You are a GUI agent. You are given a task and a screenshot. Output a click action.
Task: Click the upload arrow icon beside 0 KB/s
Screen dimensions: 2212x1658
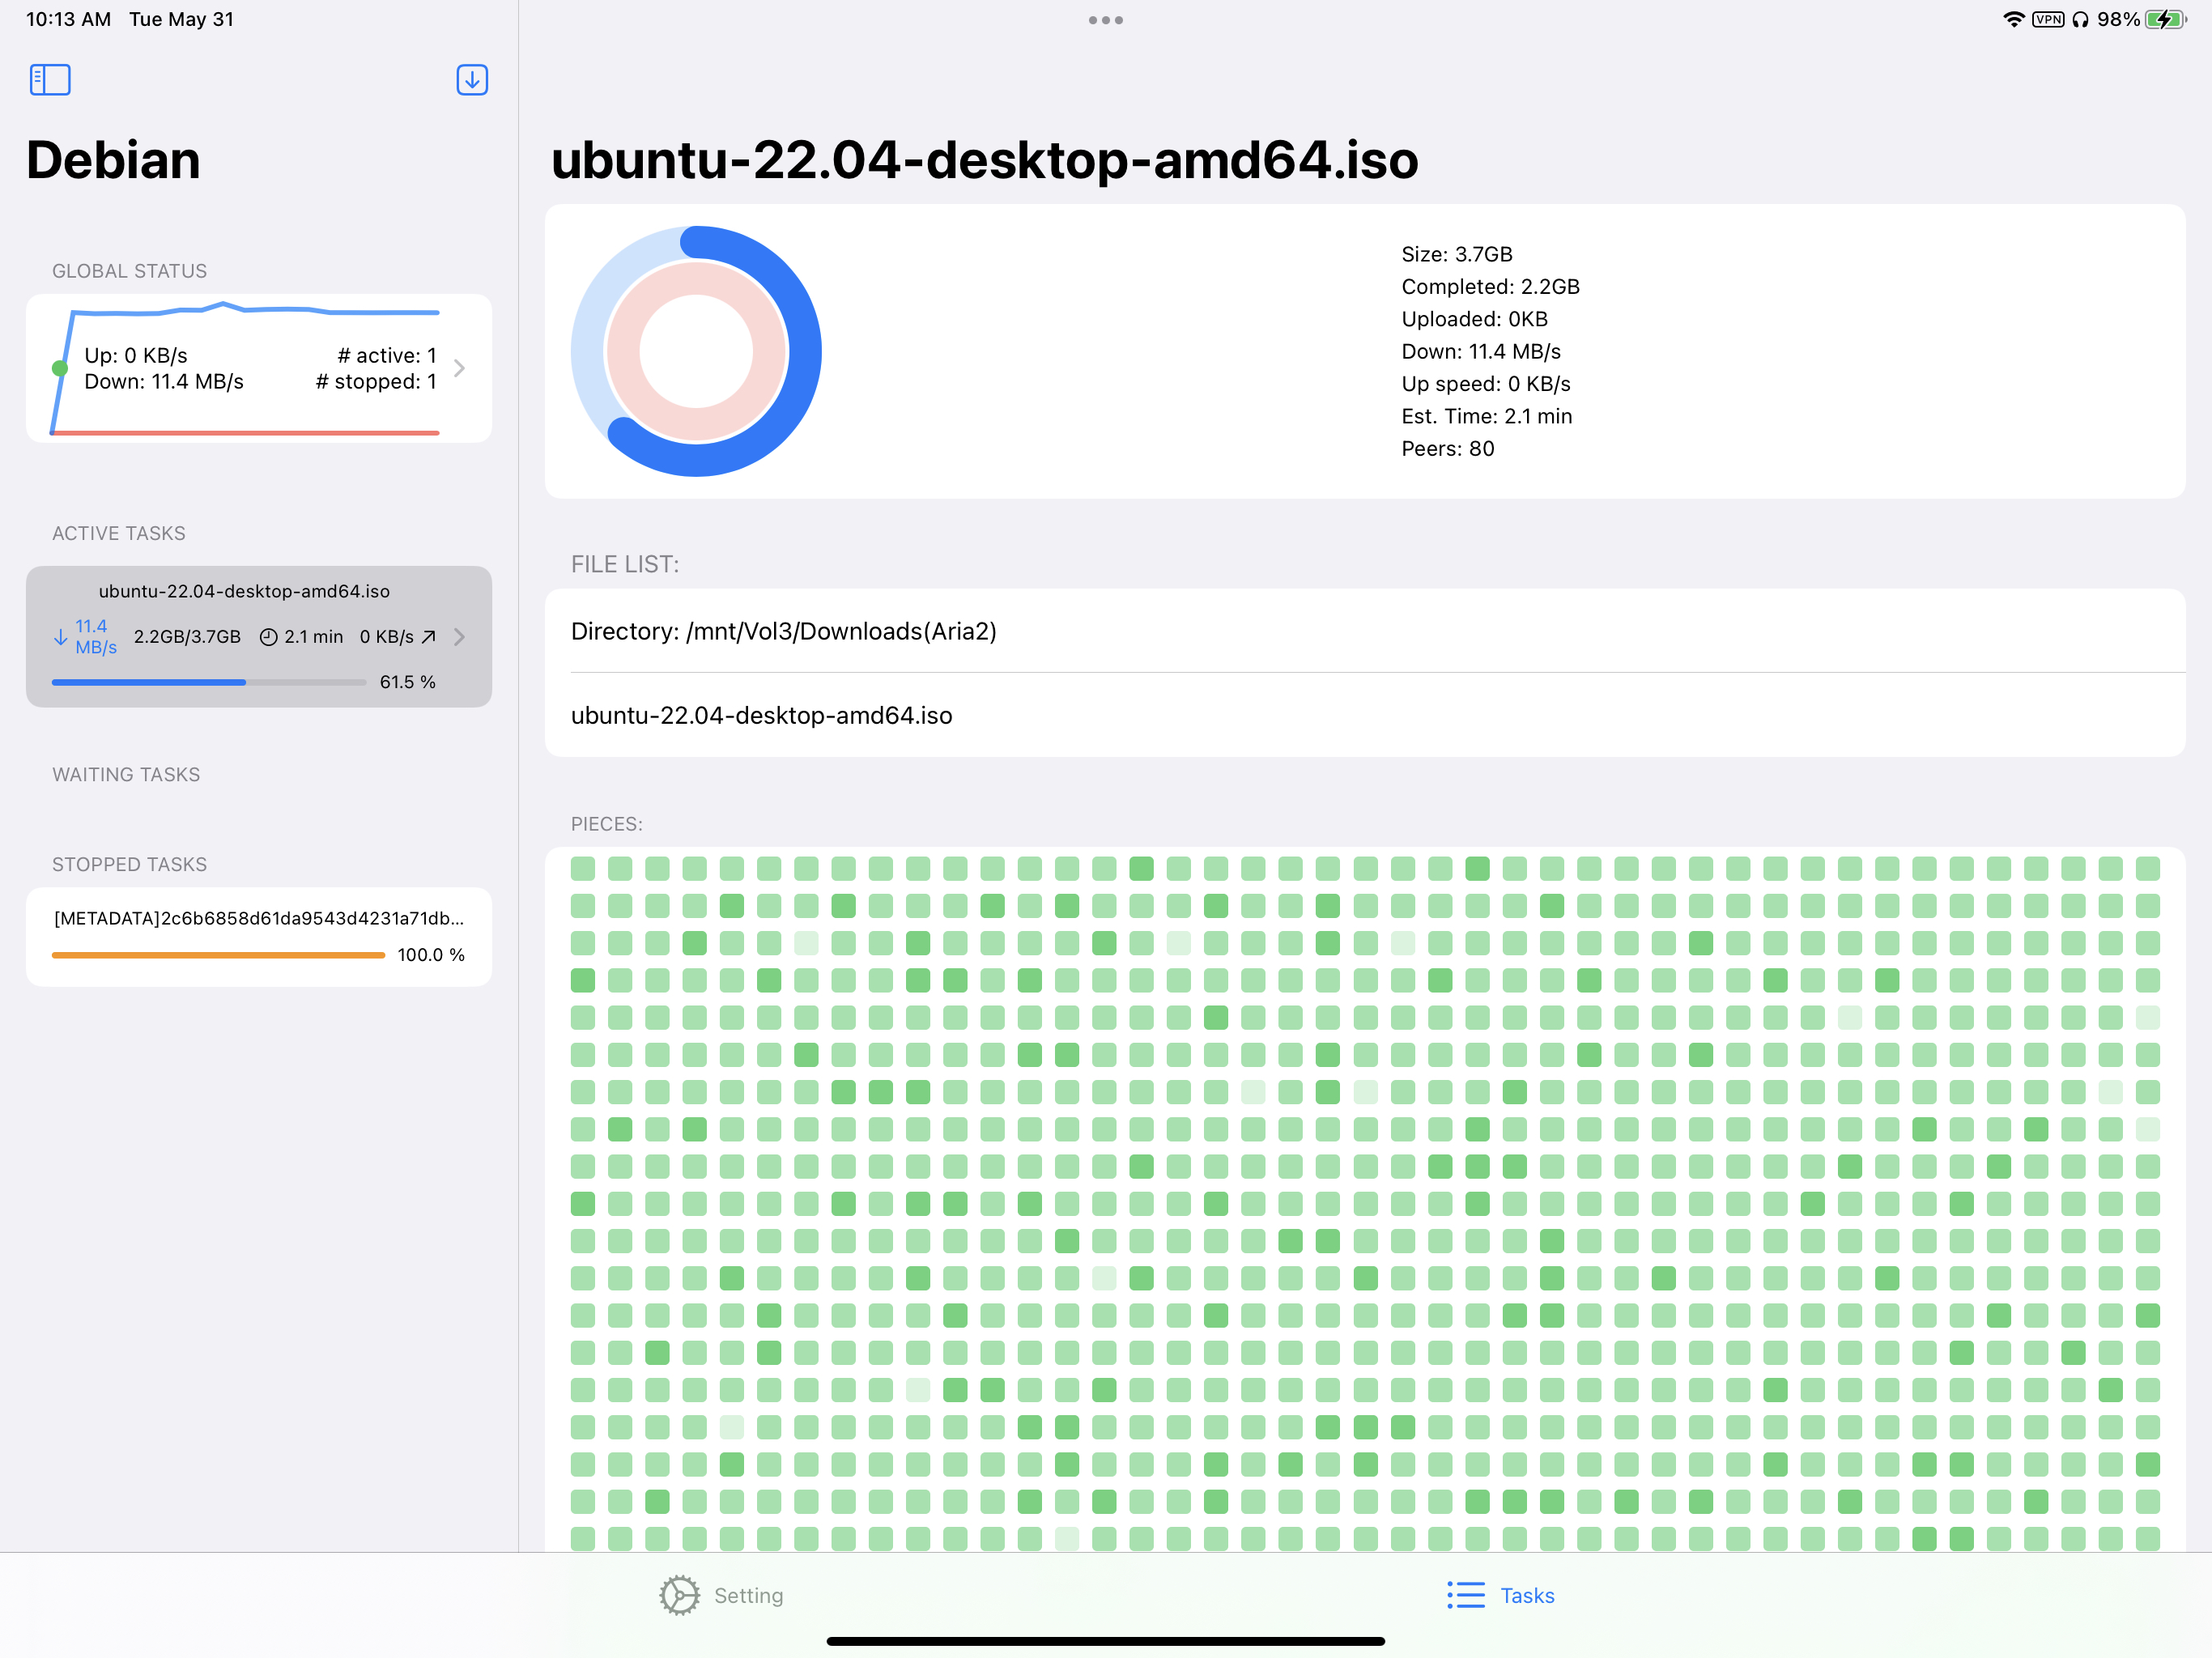point(429,637)
